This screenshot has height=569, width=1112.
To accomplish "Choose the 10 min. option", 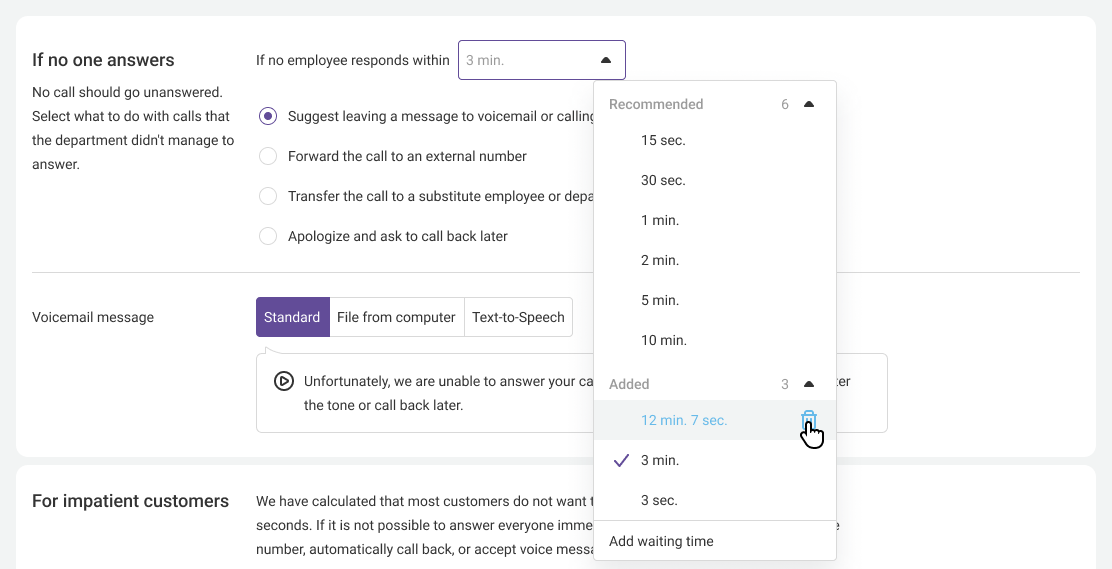I will [664, 340].
